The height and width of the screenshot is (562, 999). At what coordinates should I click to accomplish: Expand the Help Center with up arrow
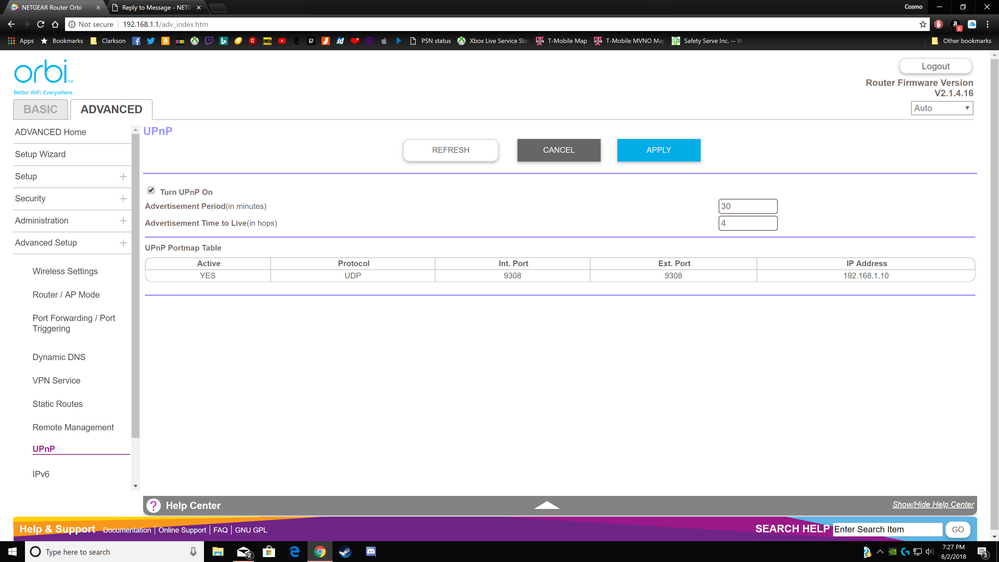pyautogui.click(x=546, y=505)
